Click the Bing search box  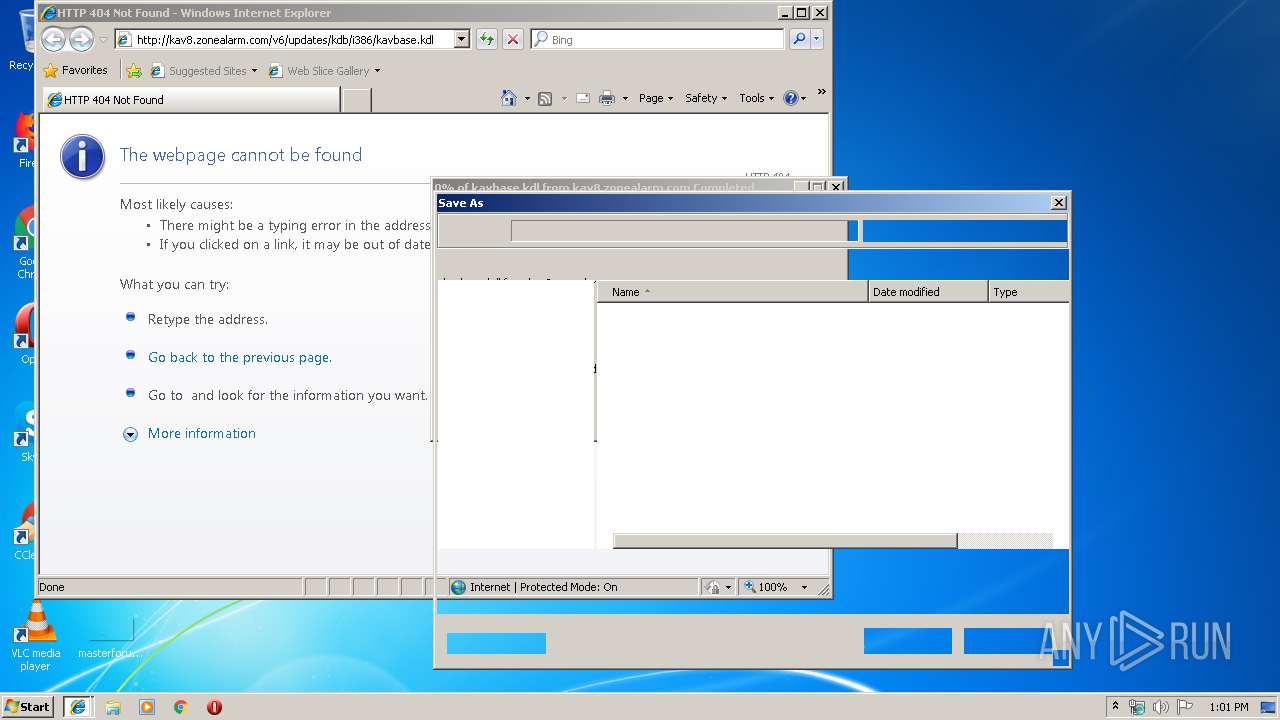pos(657,39)
